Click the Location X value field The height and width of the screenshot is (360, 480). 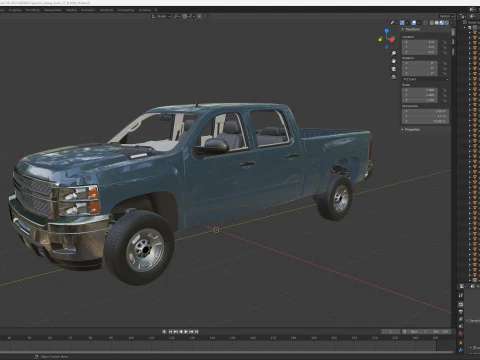pos(420,42)
